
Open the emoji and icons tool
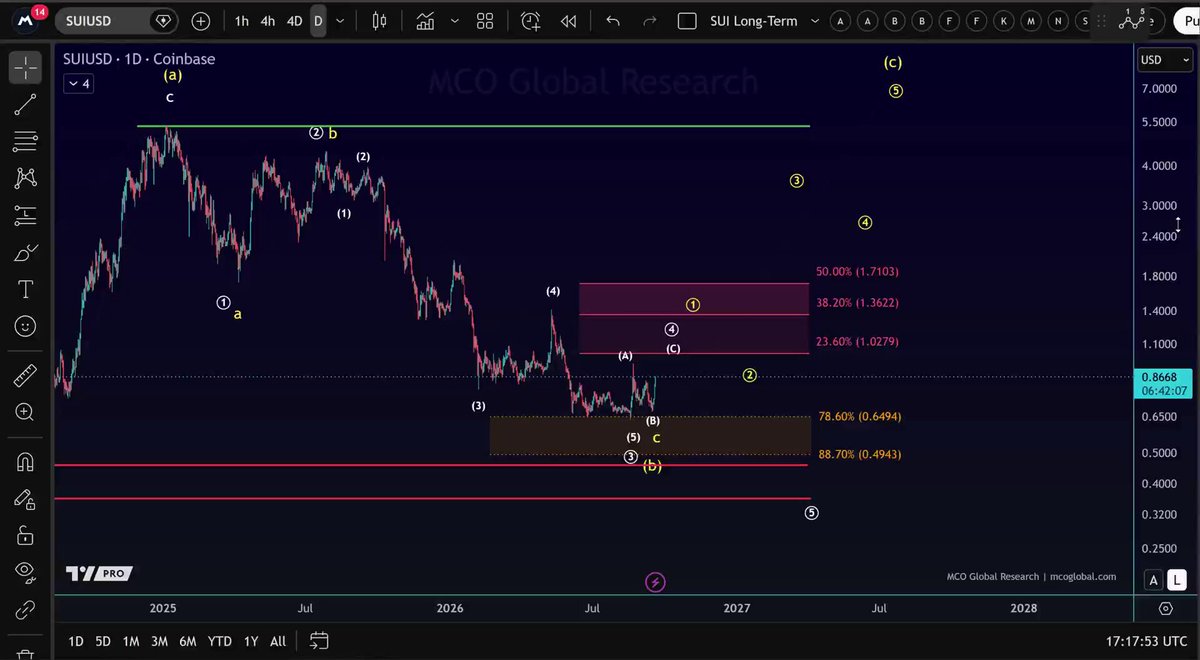click(x=25, y=326)
